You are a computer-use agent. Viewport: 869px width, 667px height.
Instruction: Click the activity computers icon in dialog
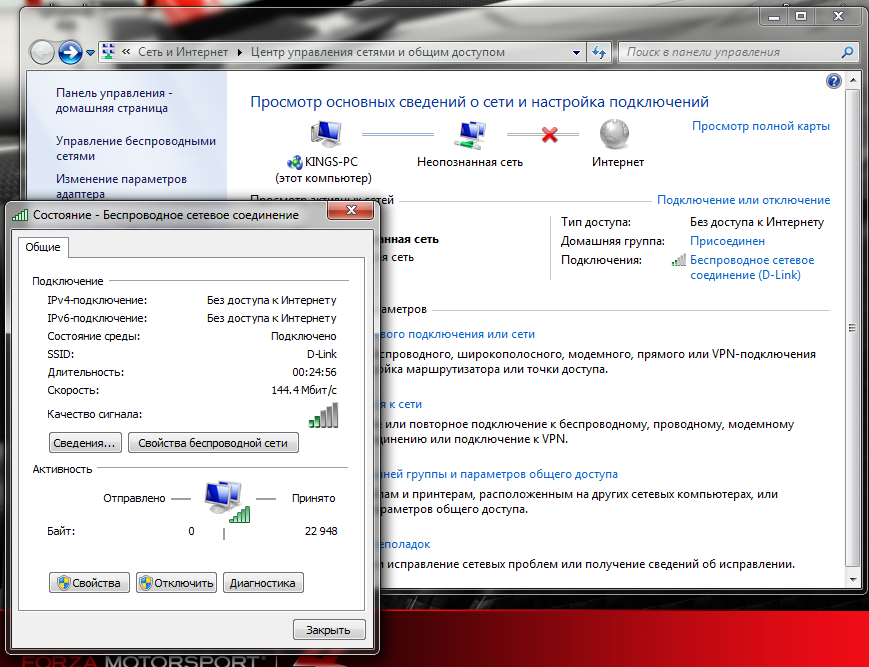[227, 501]
